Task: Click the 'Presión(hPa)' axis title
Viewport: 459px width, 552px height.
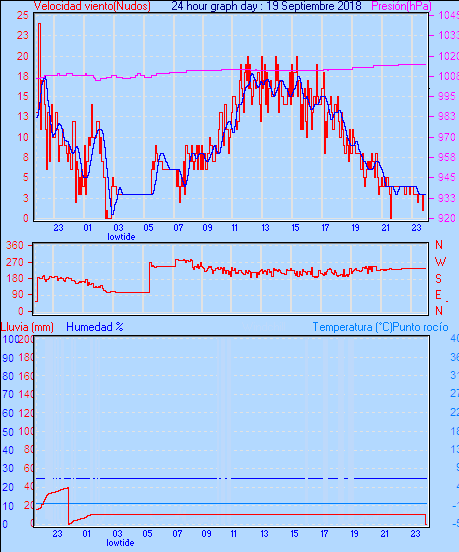Action: point(402,6)
